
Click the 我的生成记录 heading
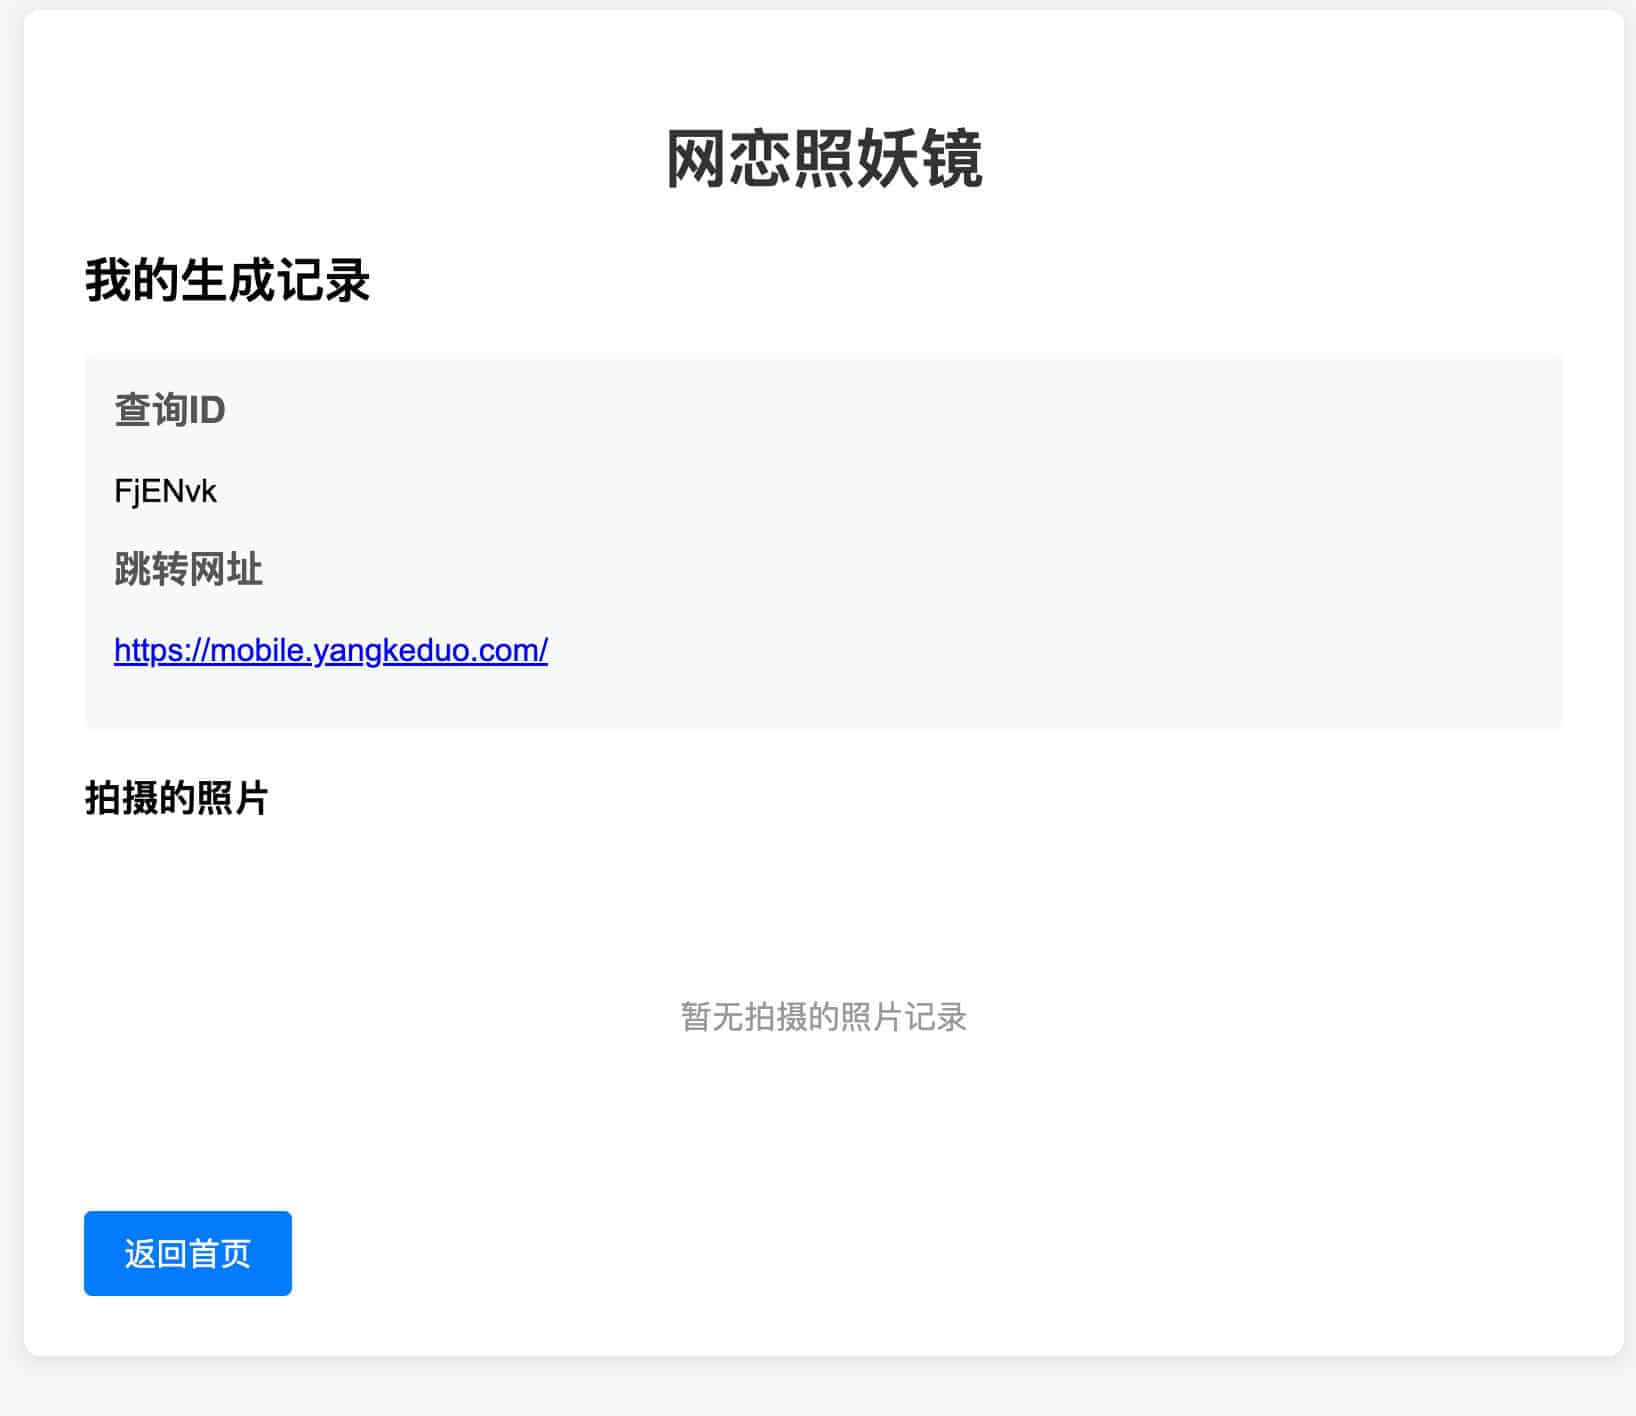point(227,280)
